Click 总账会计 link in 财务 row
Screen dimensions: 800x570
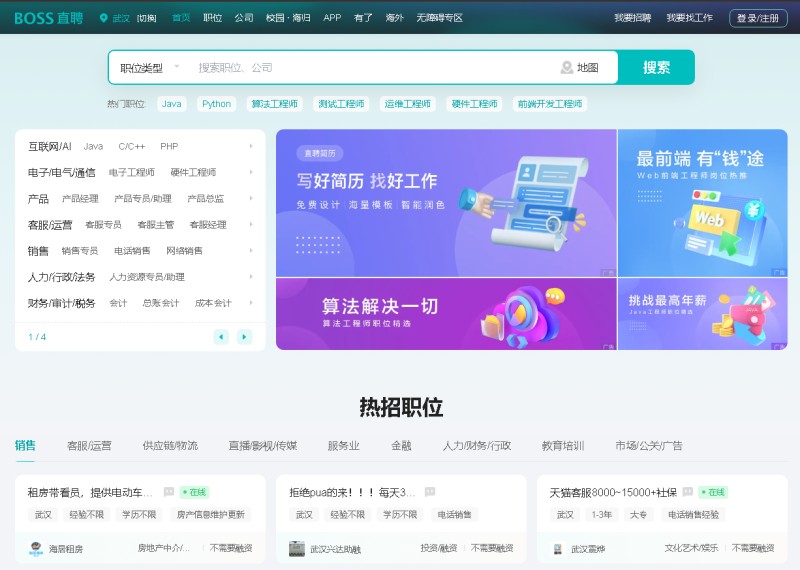161,303
